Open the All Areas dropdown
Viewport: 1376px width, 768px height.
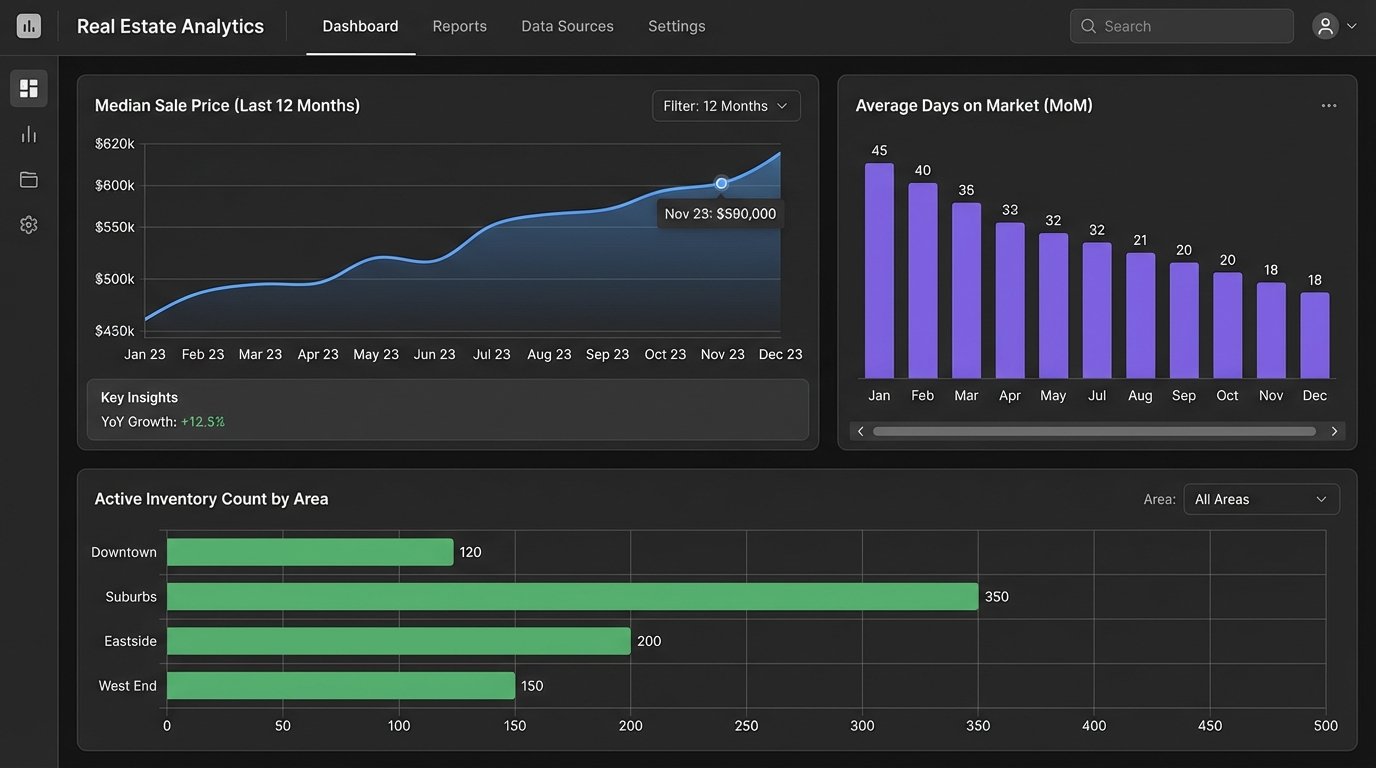(1261, 498)
